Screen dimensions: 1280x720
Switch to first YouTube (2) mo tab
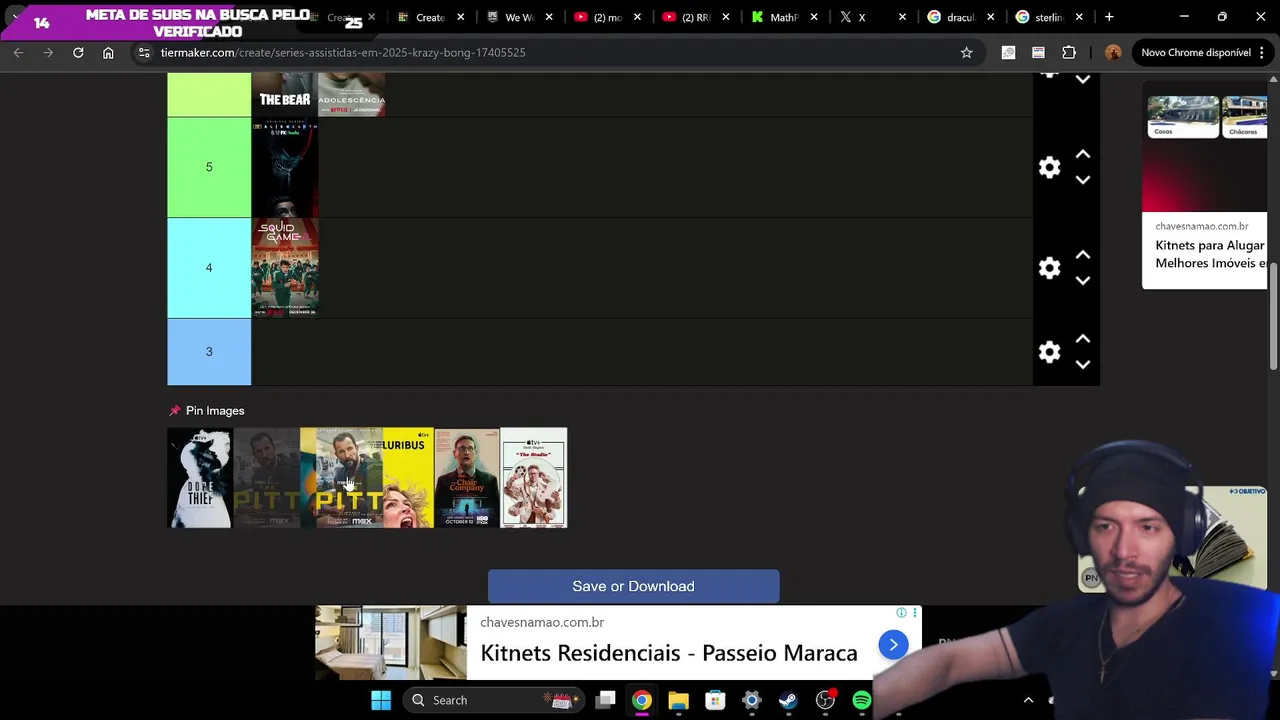tap(606, 17)
